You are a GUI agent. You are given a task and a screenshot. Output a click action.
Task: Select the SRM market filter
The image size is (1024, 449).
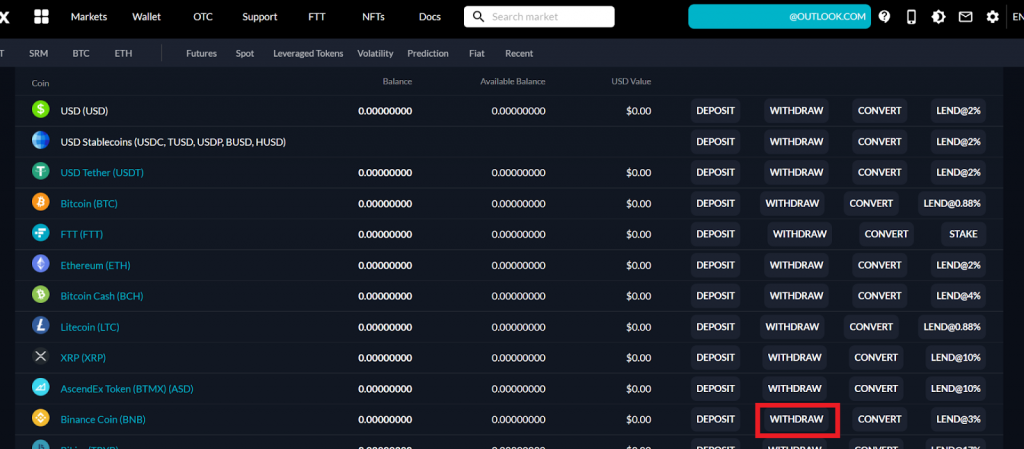tap(39, 54)
